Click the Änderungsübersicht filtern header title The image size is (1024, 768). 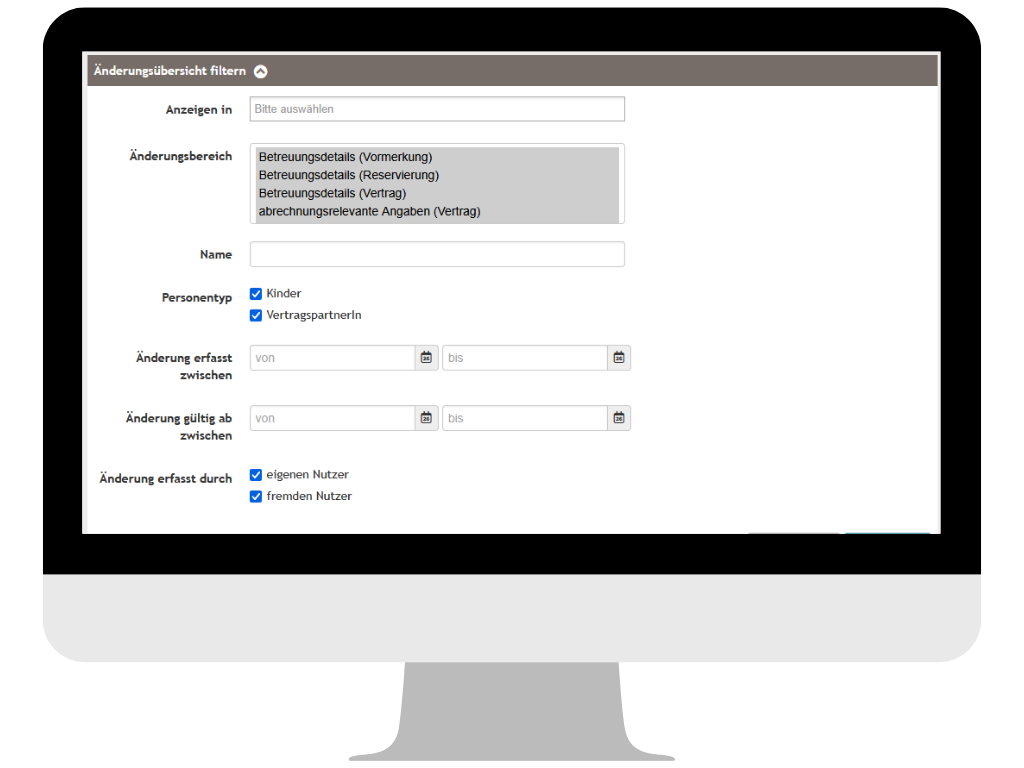tap(170, 71)
